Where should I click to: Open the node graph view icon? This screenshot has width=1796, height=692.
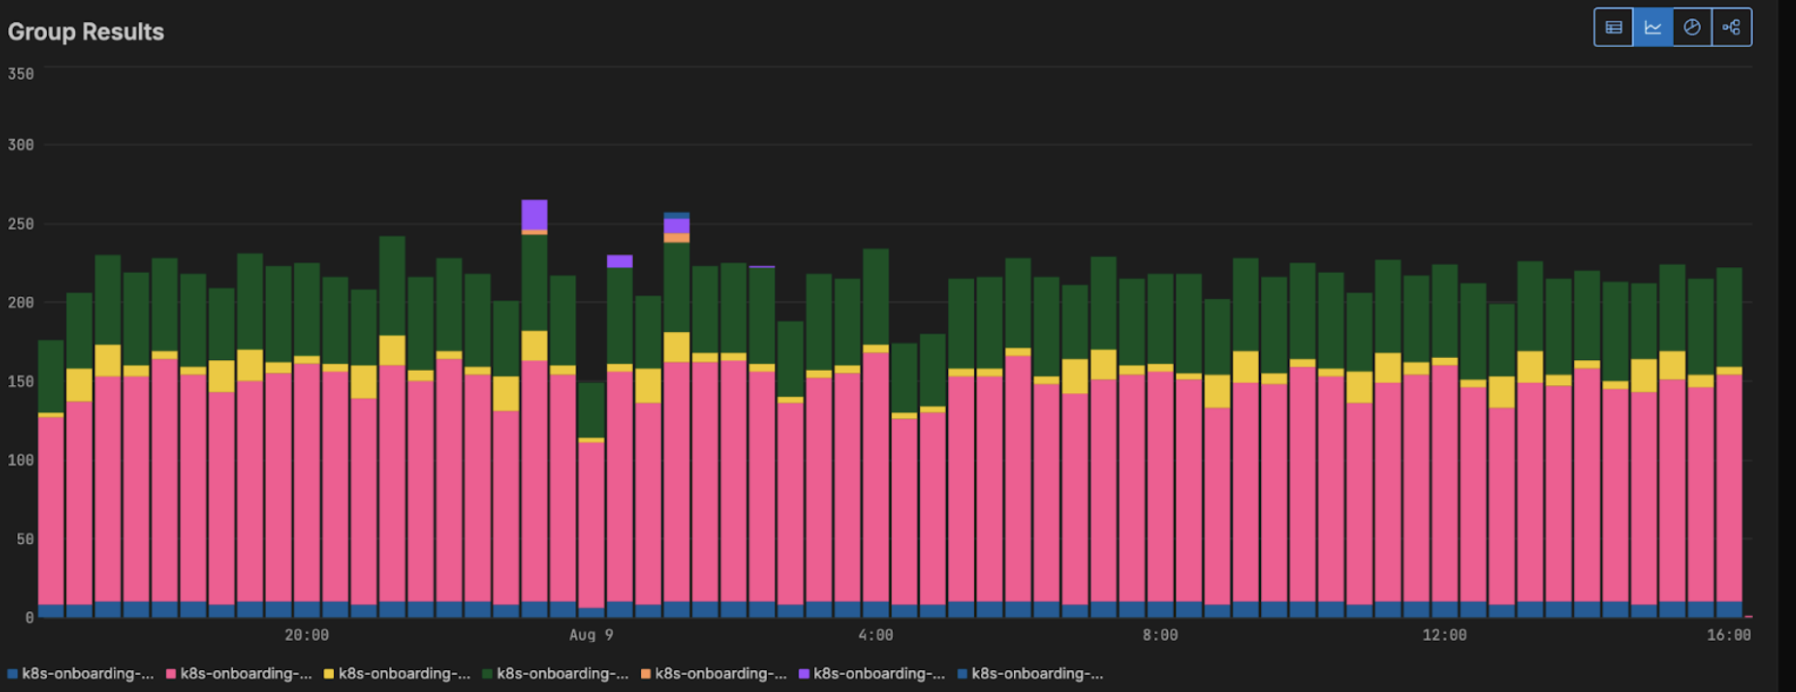[1731, 28]
